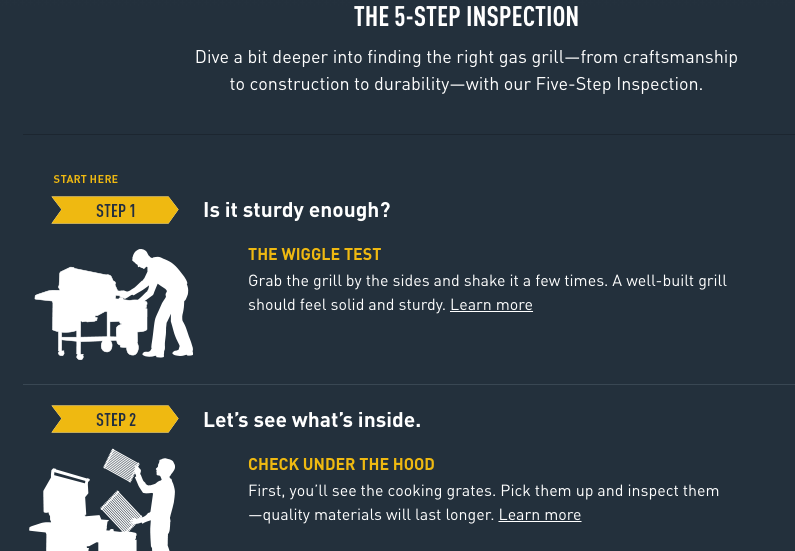This screenshot has width=795, height=551.
Task: Click the cooking grates description text
Action: click(483, 502)
